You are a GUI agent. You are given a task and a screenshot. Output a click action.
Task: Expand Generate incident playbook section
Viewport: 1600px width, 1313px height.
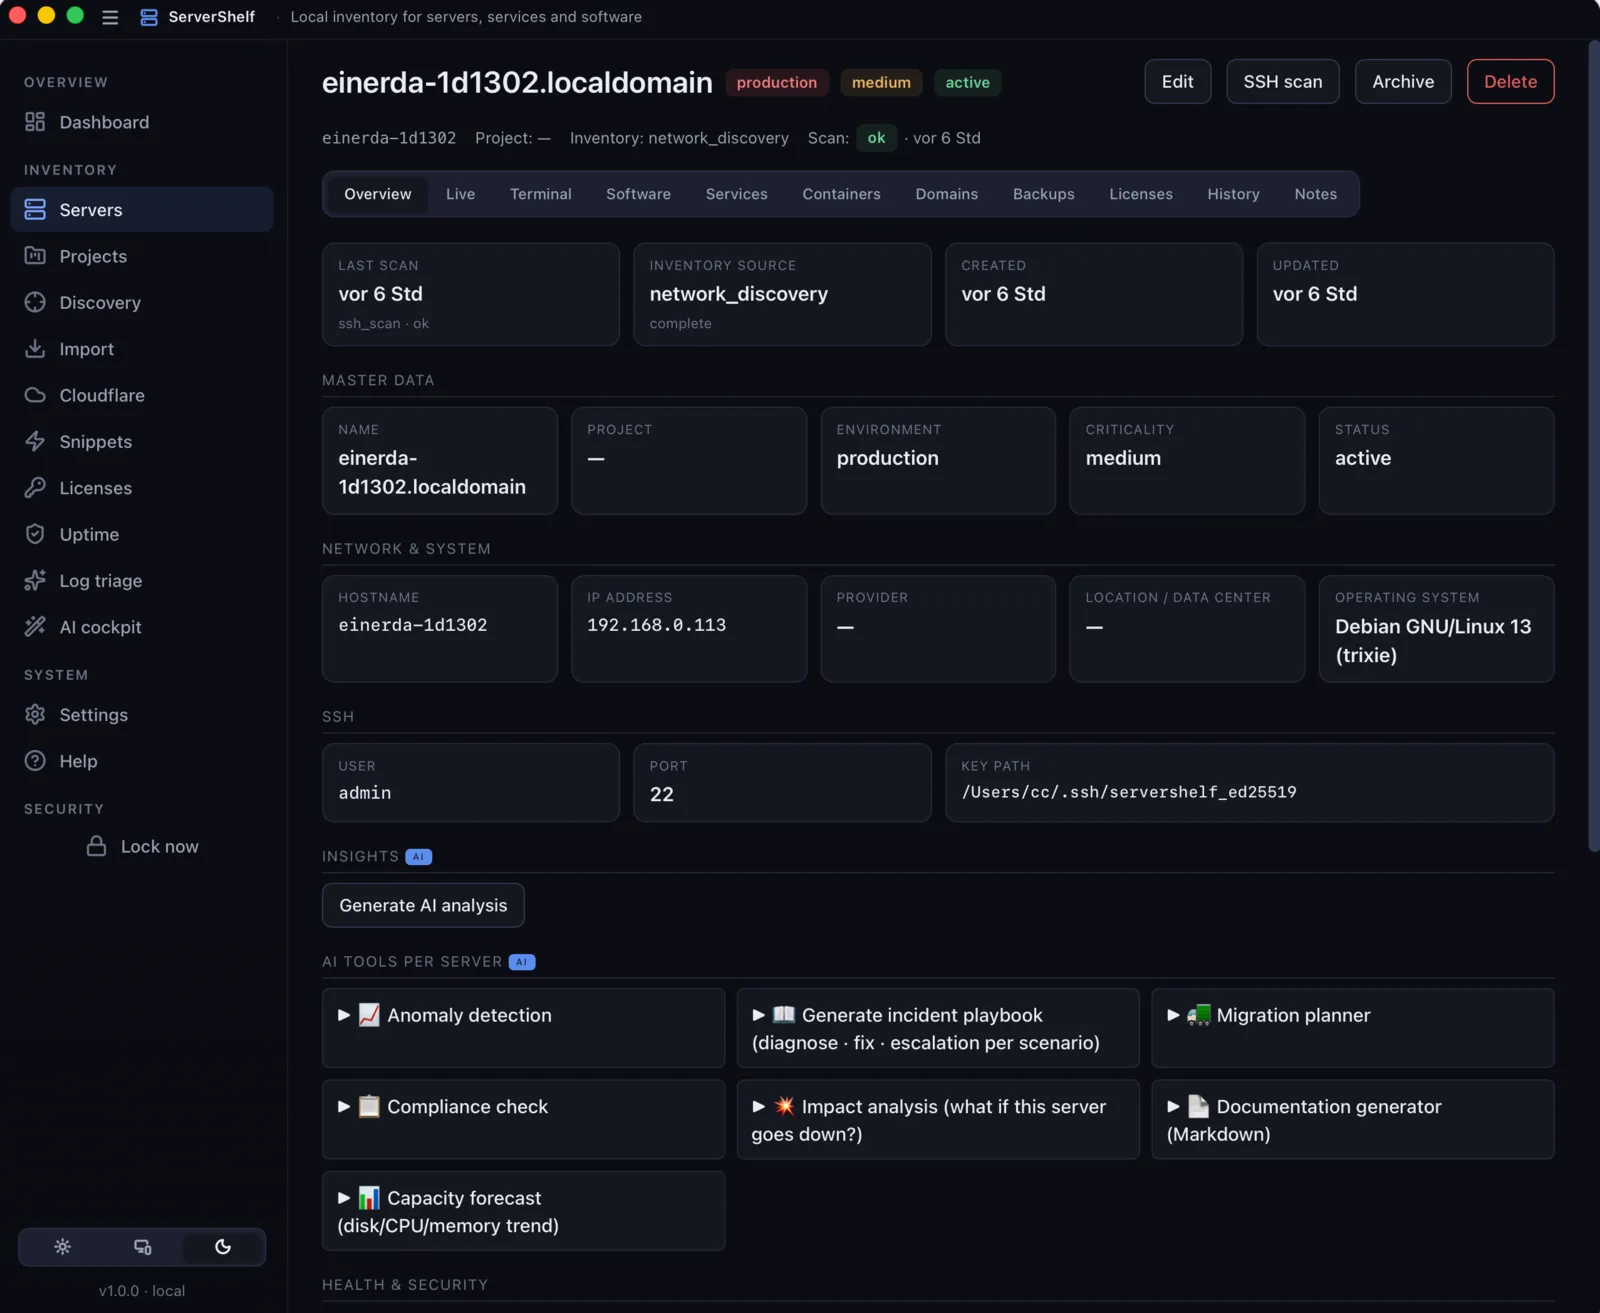pyautogui.click(x=759, y=1015)
